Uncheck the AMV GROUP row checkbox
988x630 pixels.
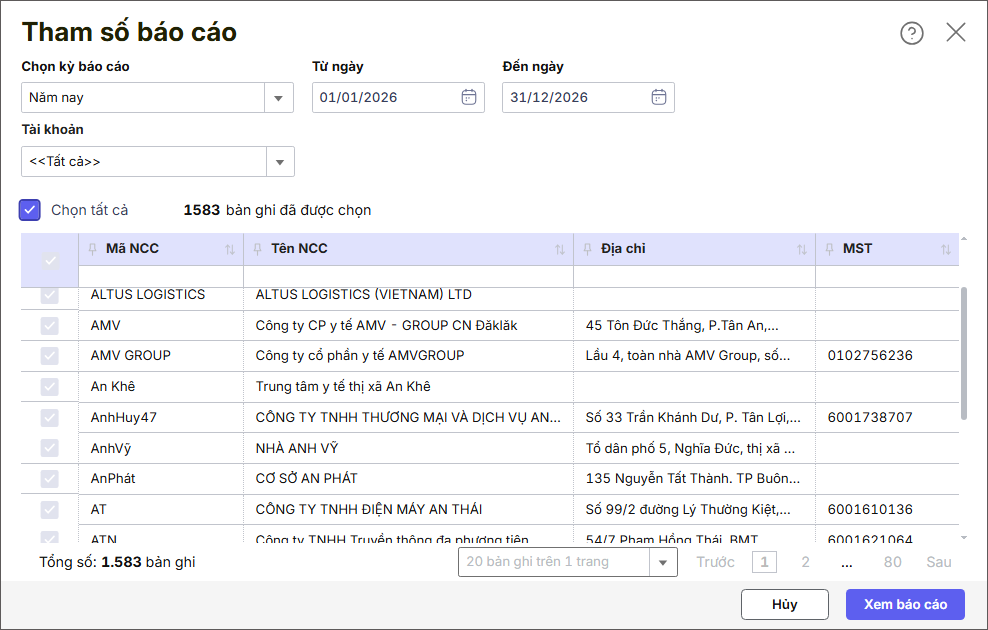(50, 356)
